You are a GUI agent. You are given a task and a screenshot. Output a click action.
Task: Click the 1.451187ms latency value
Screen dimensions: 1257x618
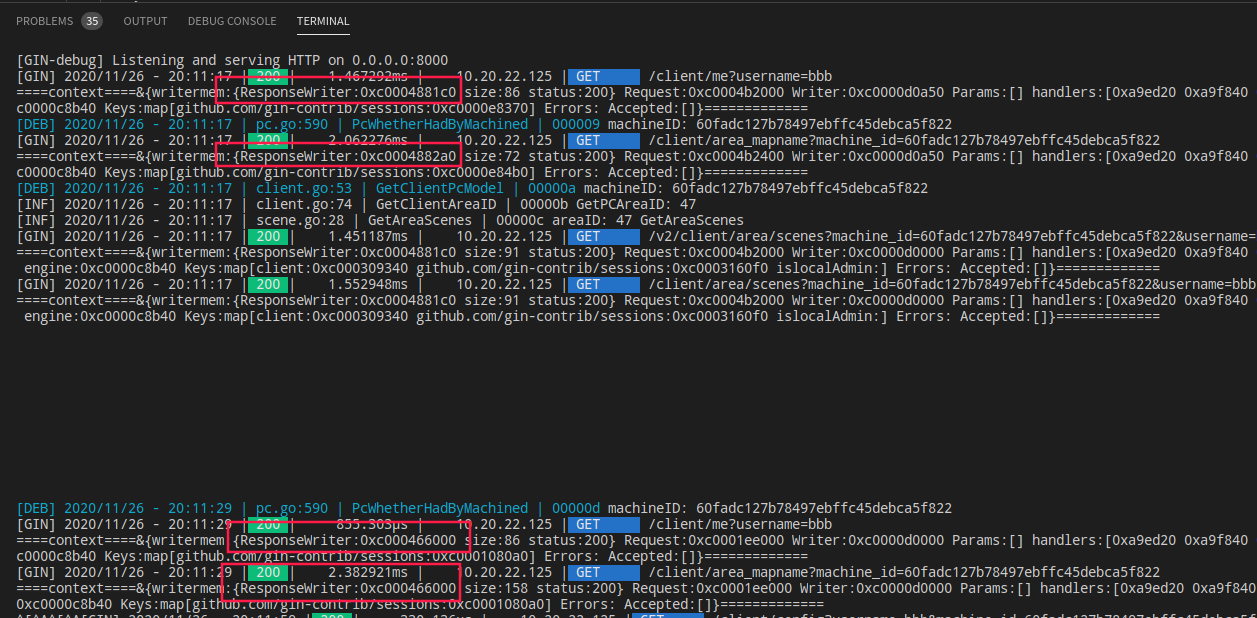368,236
